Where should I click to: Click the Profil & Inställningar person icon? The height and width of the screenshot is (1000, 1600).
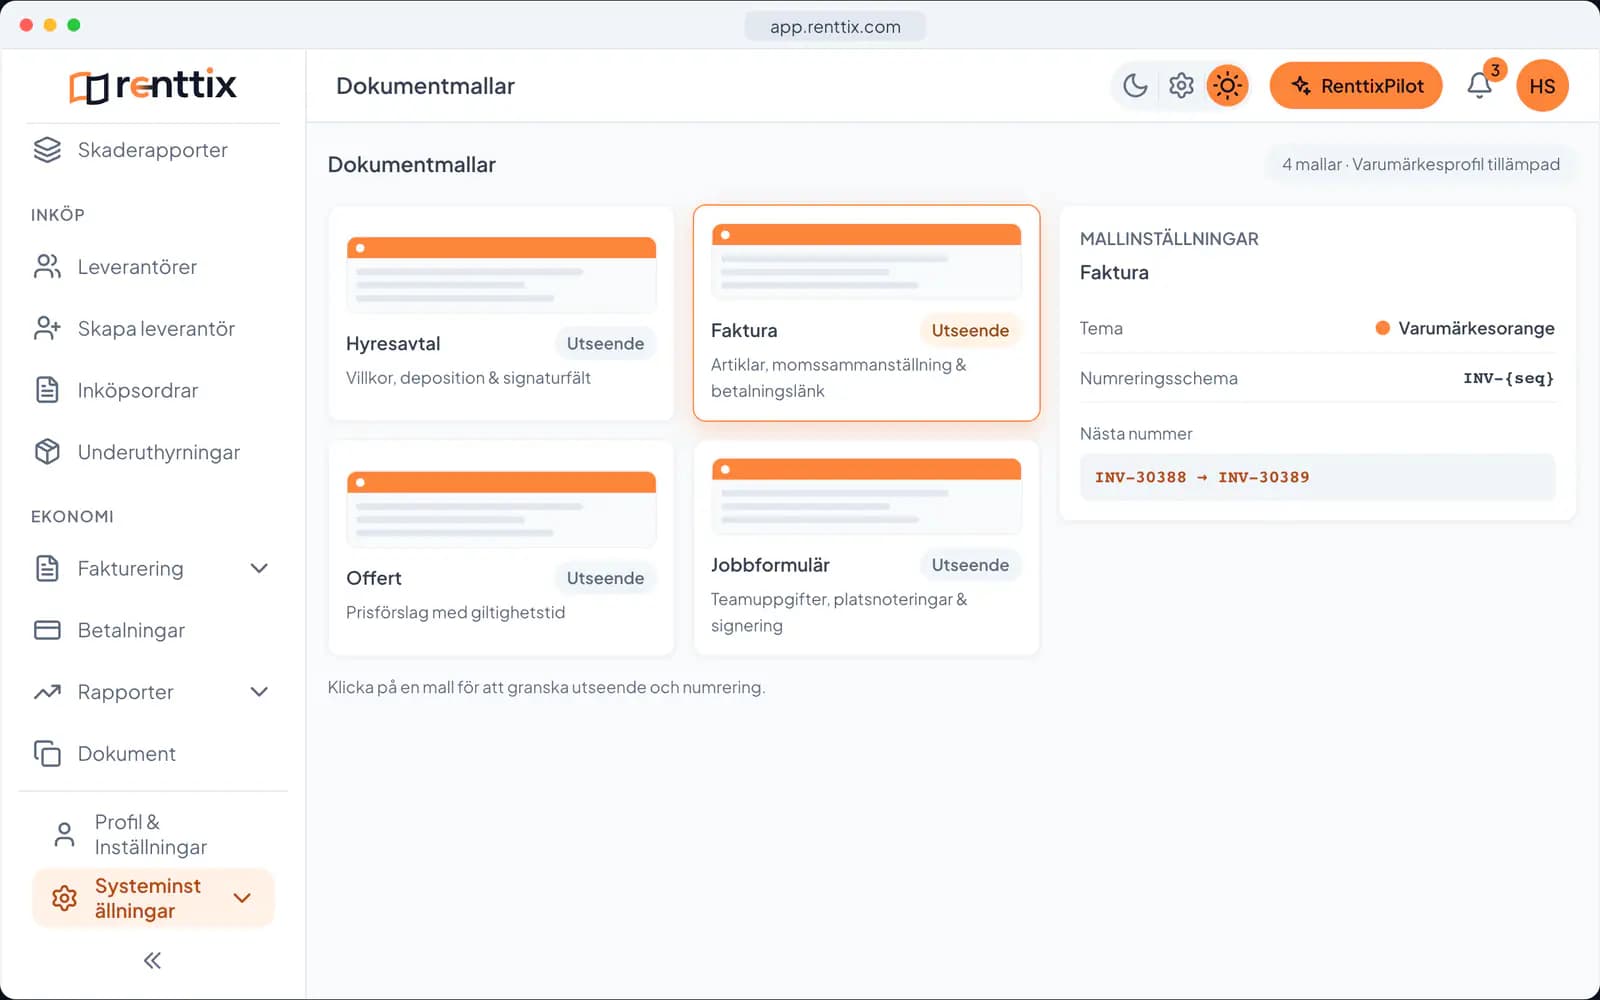pos(64,835)
